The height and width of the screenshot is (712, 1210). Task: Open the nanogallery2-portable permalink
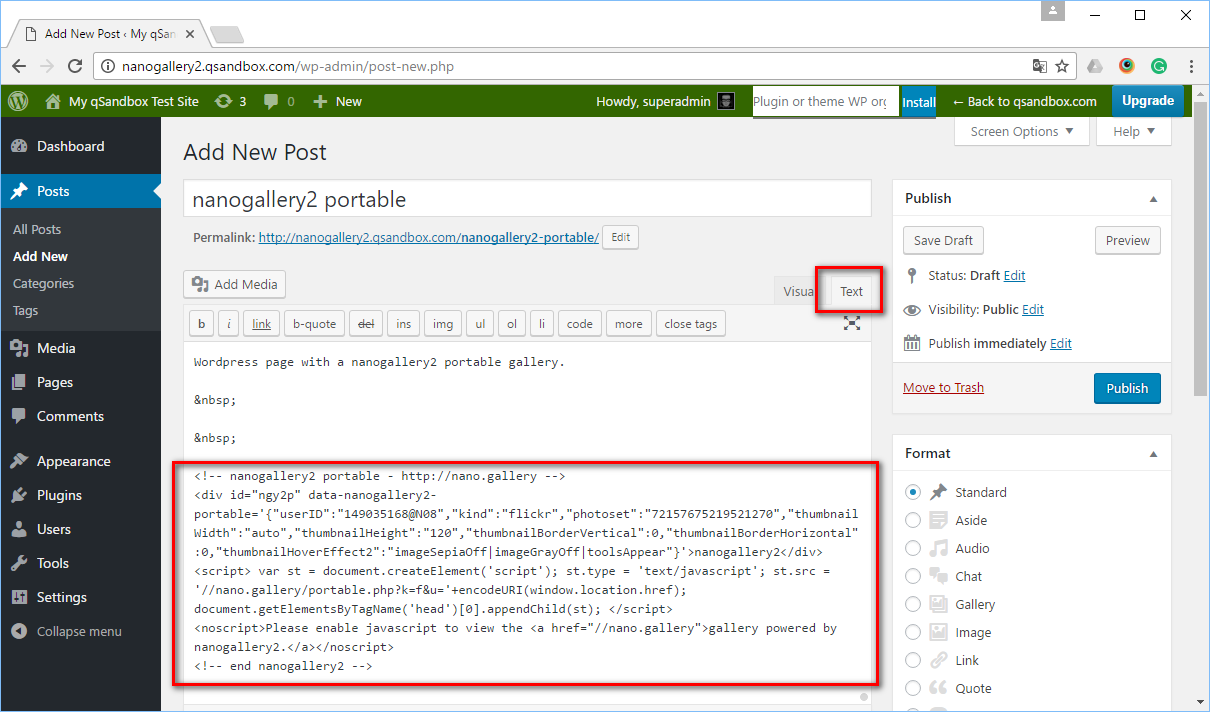coord(429,237)
